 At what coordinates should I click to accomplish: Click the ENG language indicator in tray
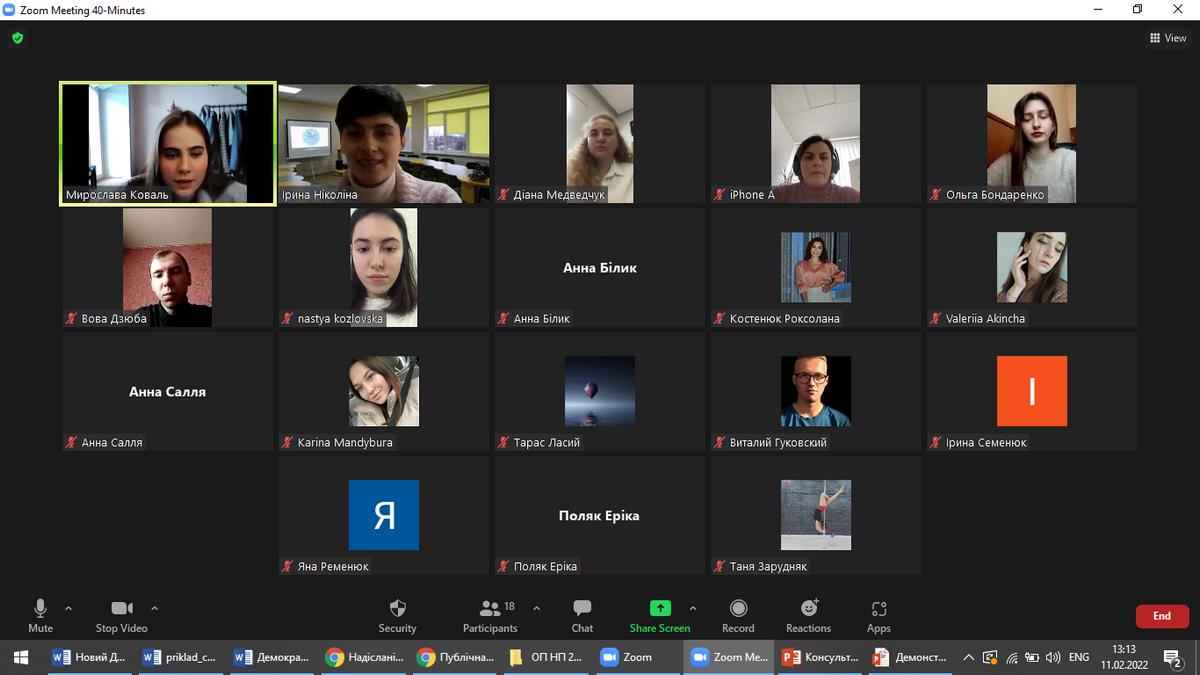(1078, 657)
